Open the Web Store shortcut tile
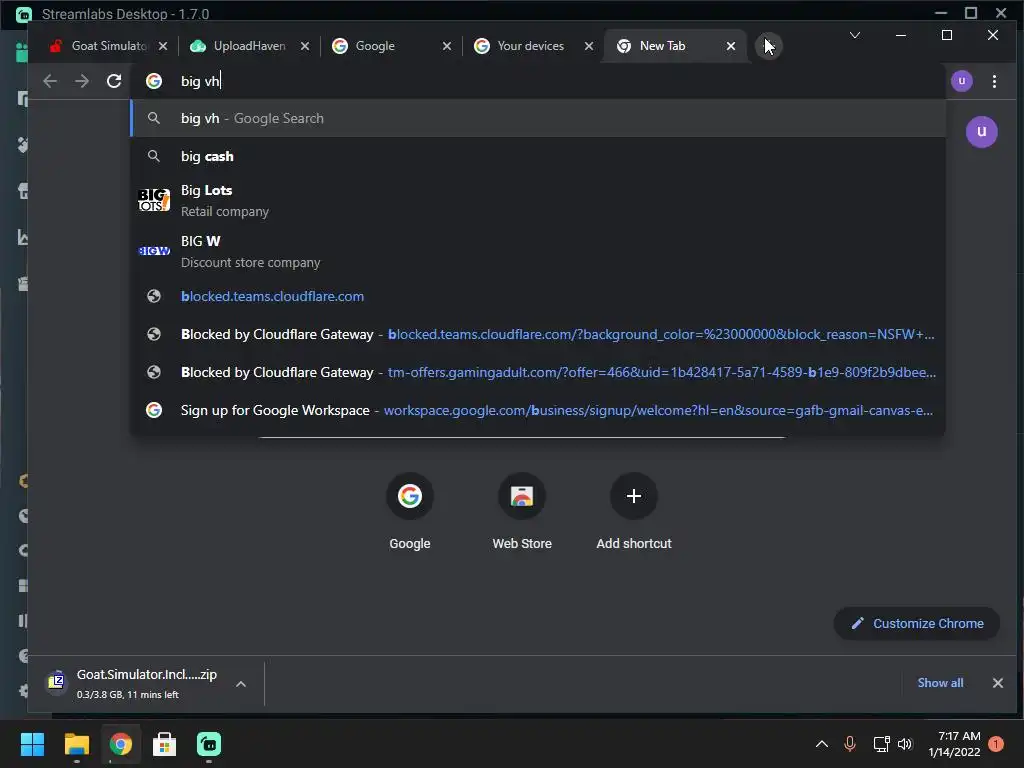Screen dimensions: 1024x768 522,511
